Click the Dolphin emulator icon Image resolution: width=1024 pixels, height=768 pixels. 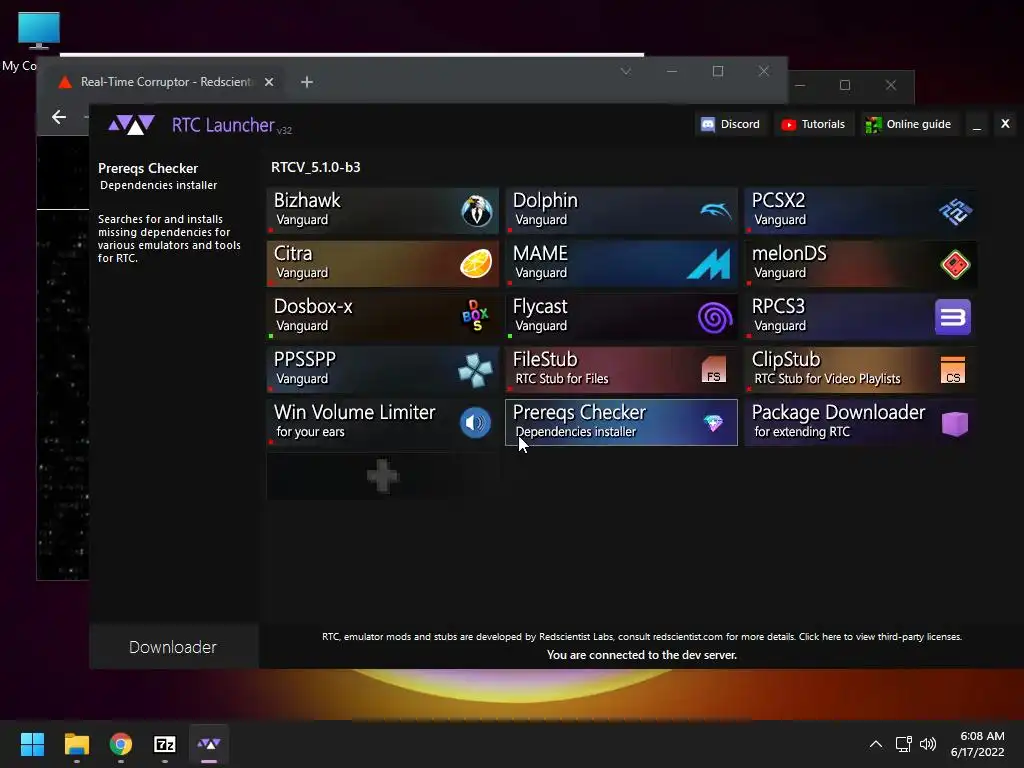[x=715, y=210]
